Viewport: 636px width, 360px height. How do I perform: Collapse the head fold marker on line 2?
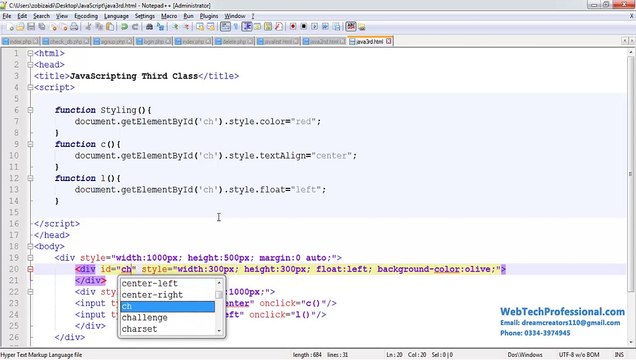point(30,64)
